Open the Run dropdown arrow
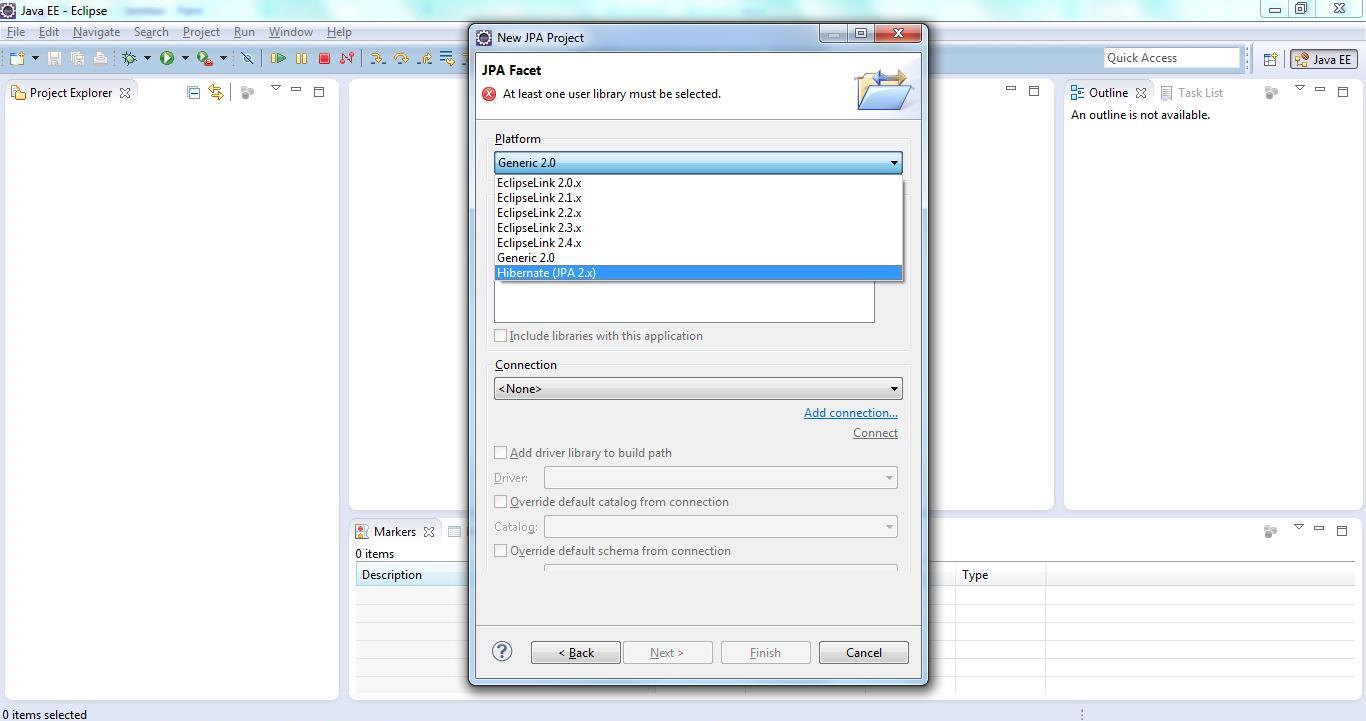1366x721 pixels. point(185,58)
